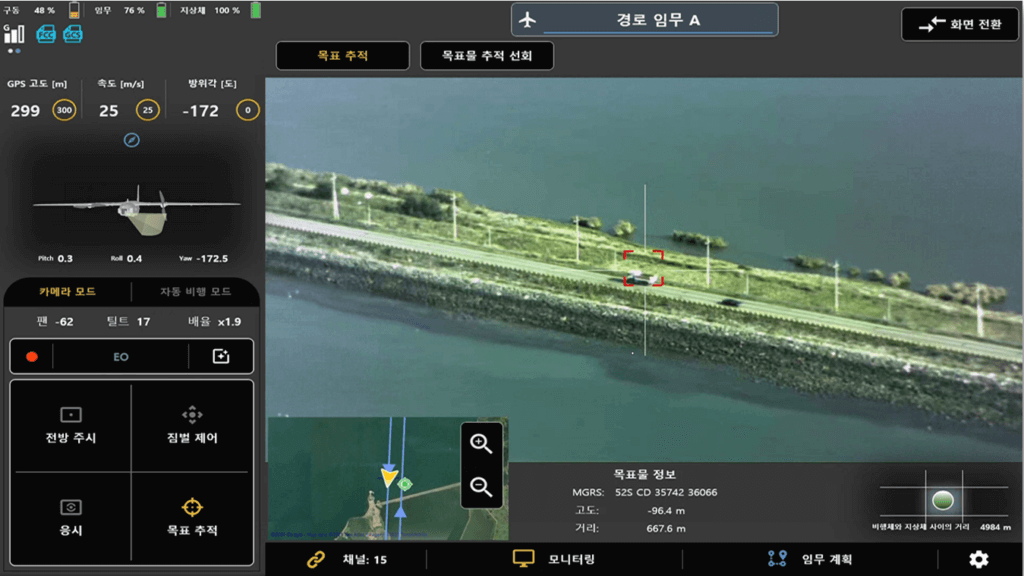Click the FCC status icon
The image size is (1024, 576).
point(46,34)
